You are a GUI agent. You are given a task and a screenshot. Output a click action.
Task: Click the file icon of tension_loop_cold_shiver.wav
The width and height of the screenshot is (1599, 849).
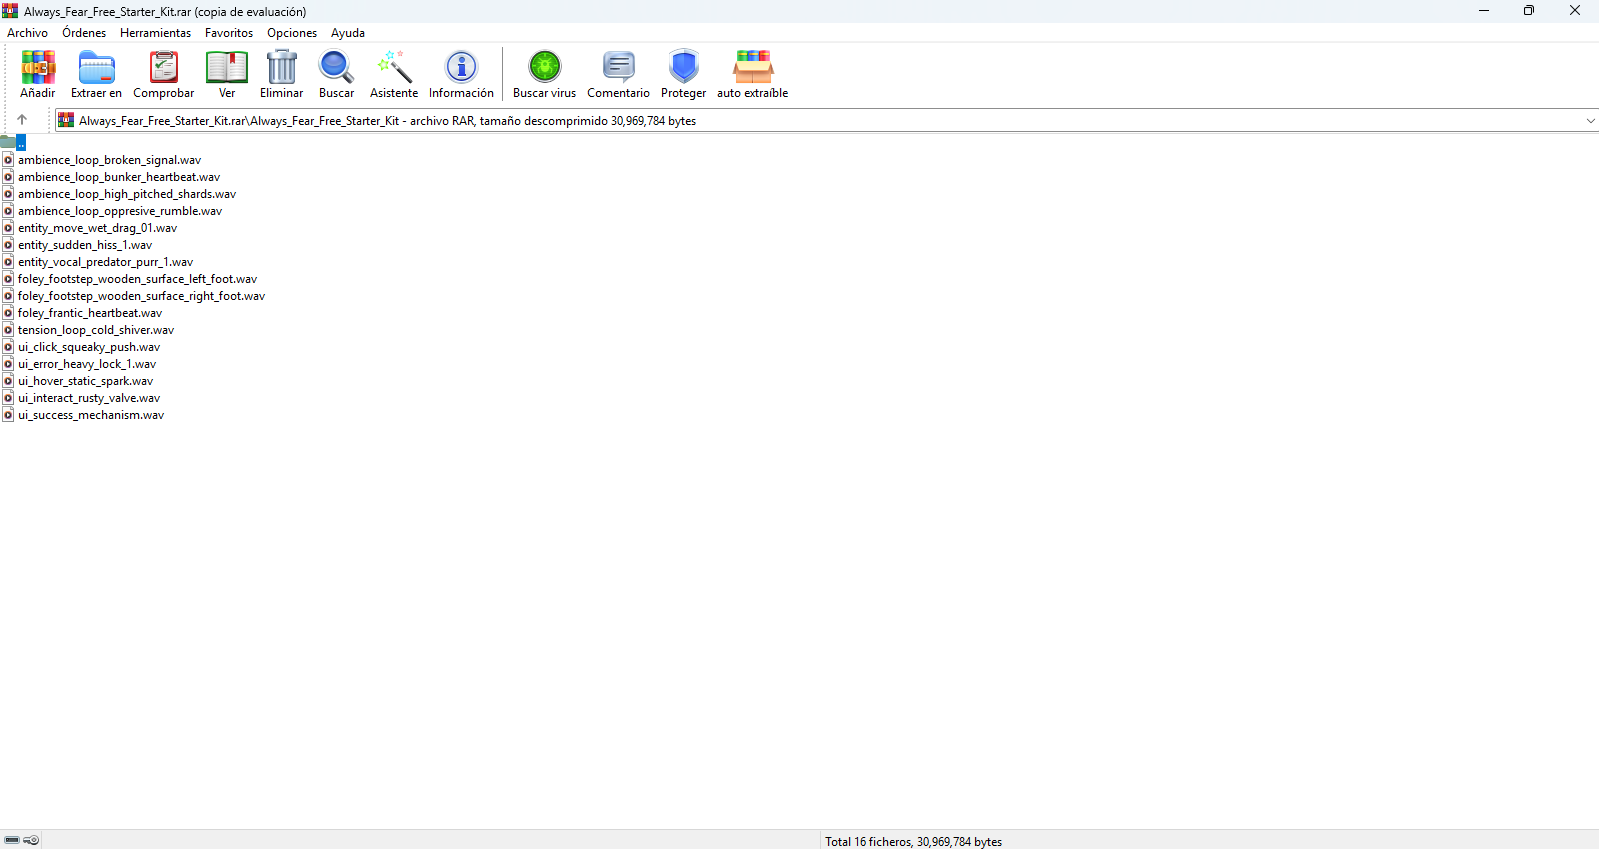click(x=8, y=330)
